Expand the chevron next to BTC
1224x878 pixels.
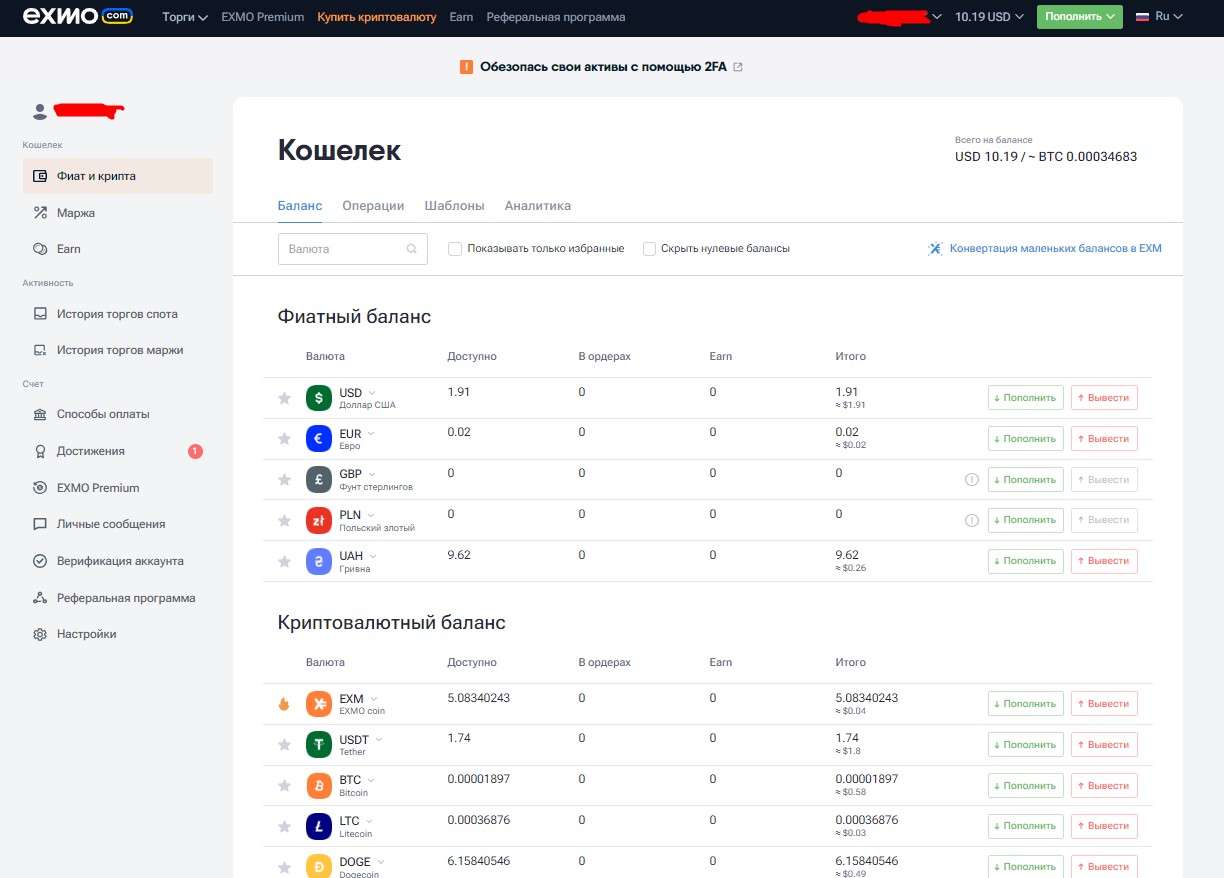click(371, 780)
